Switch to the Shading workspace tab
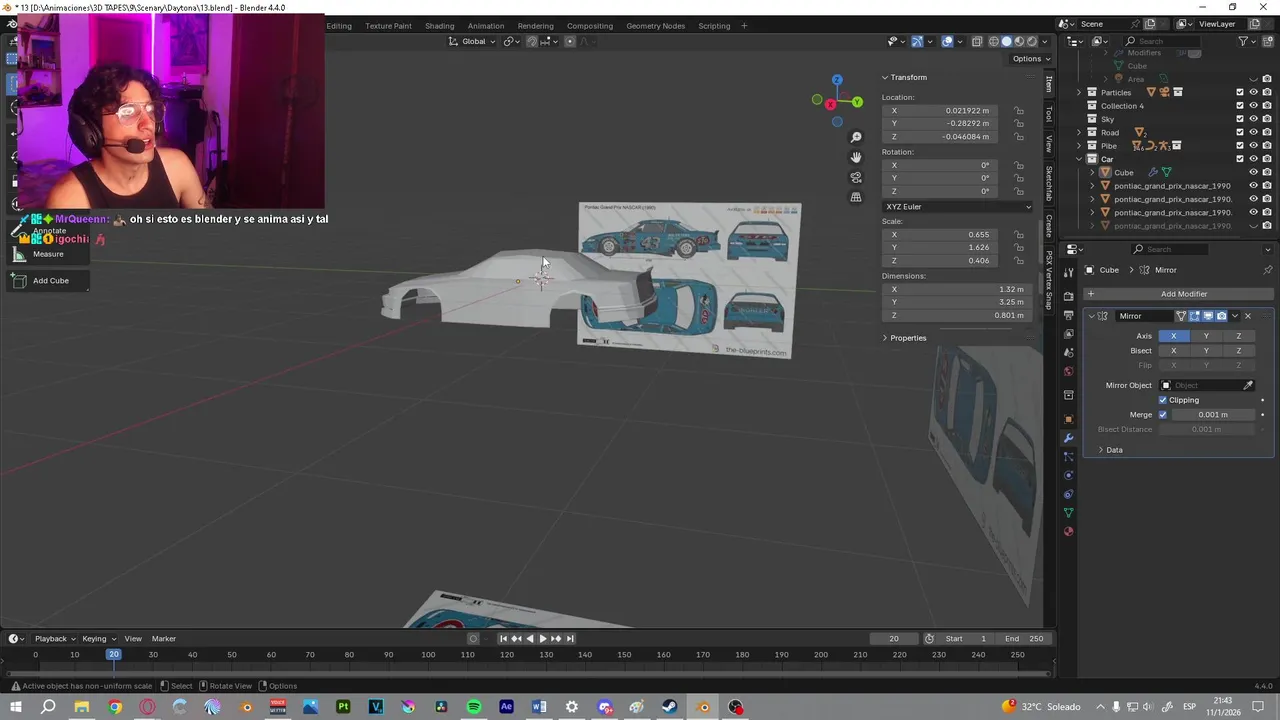 [439, 26]
